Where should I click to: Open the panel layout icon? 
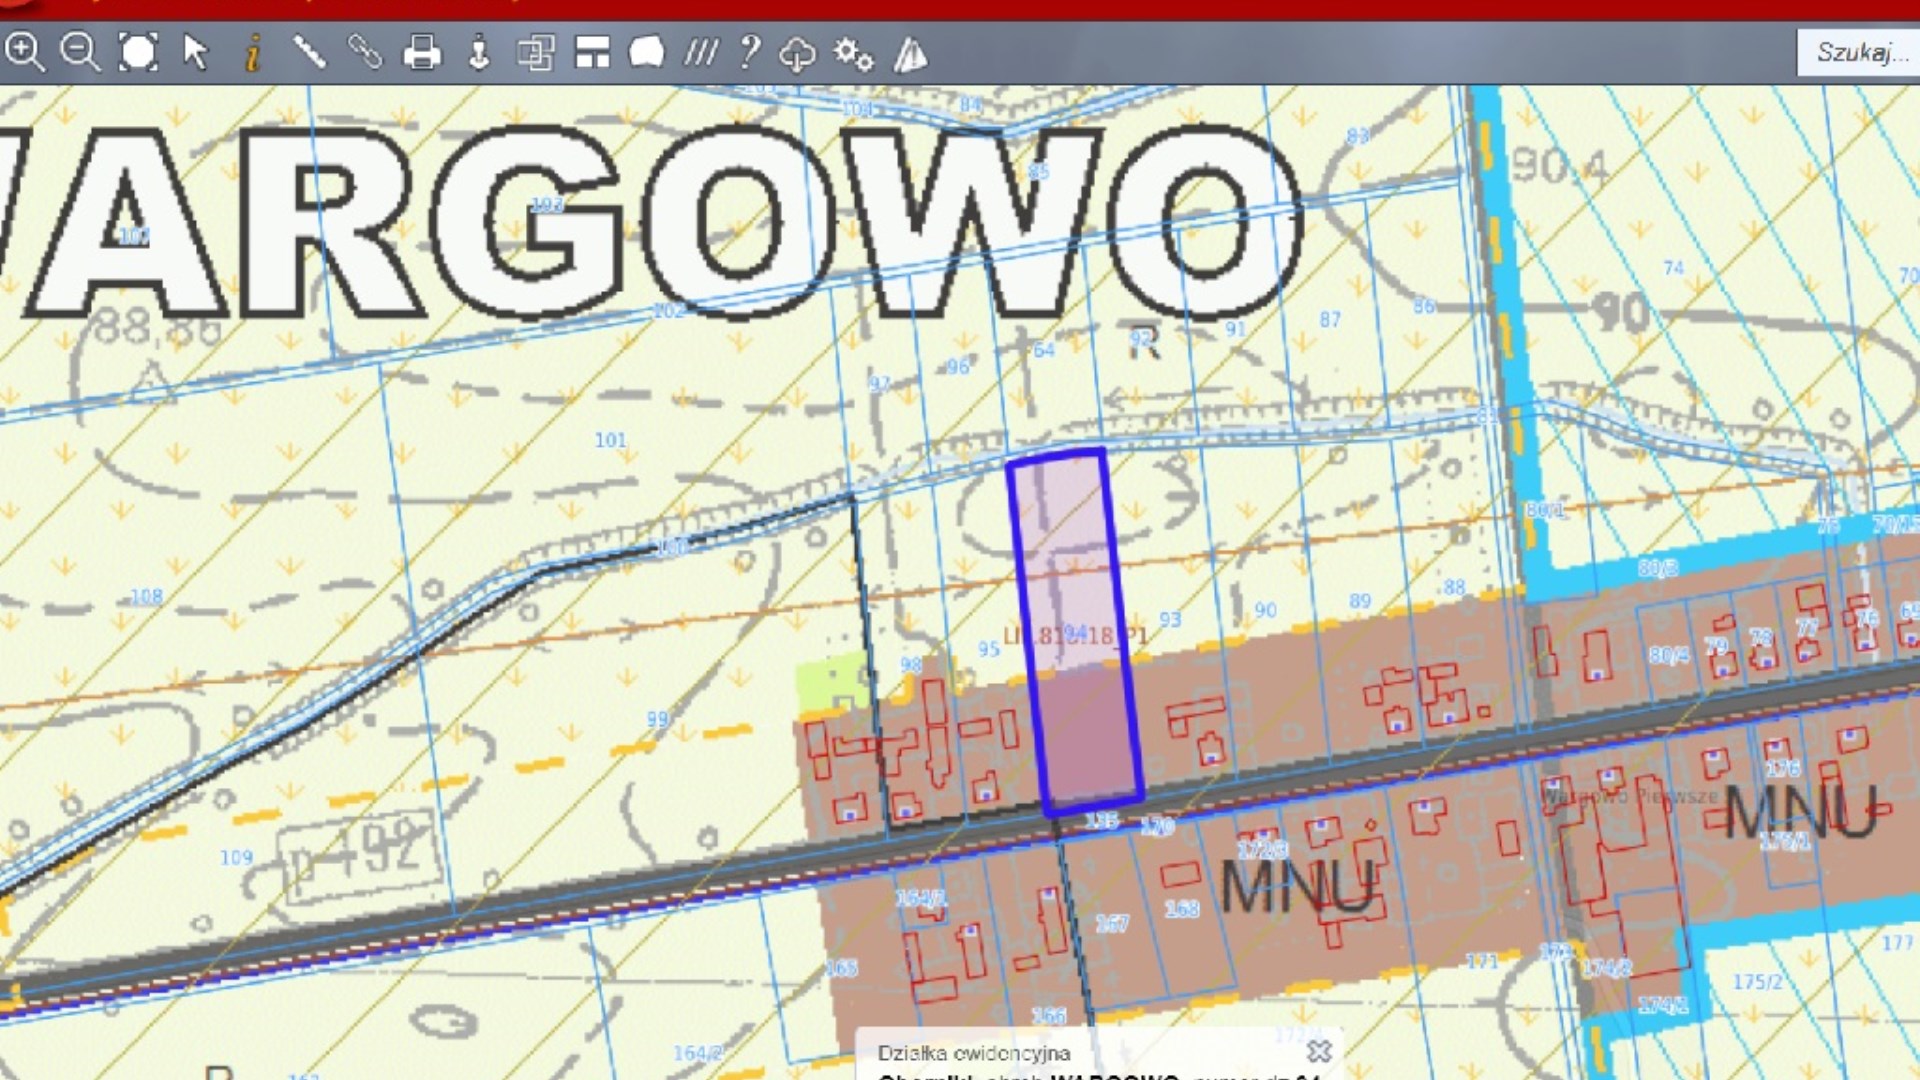[x=592, y=52]
